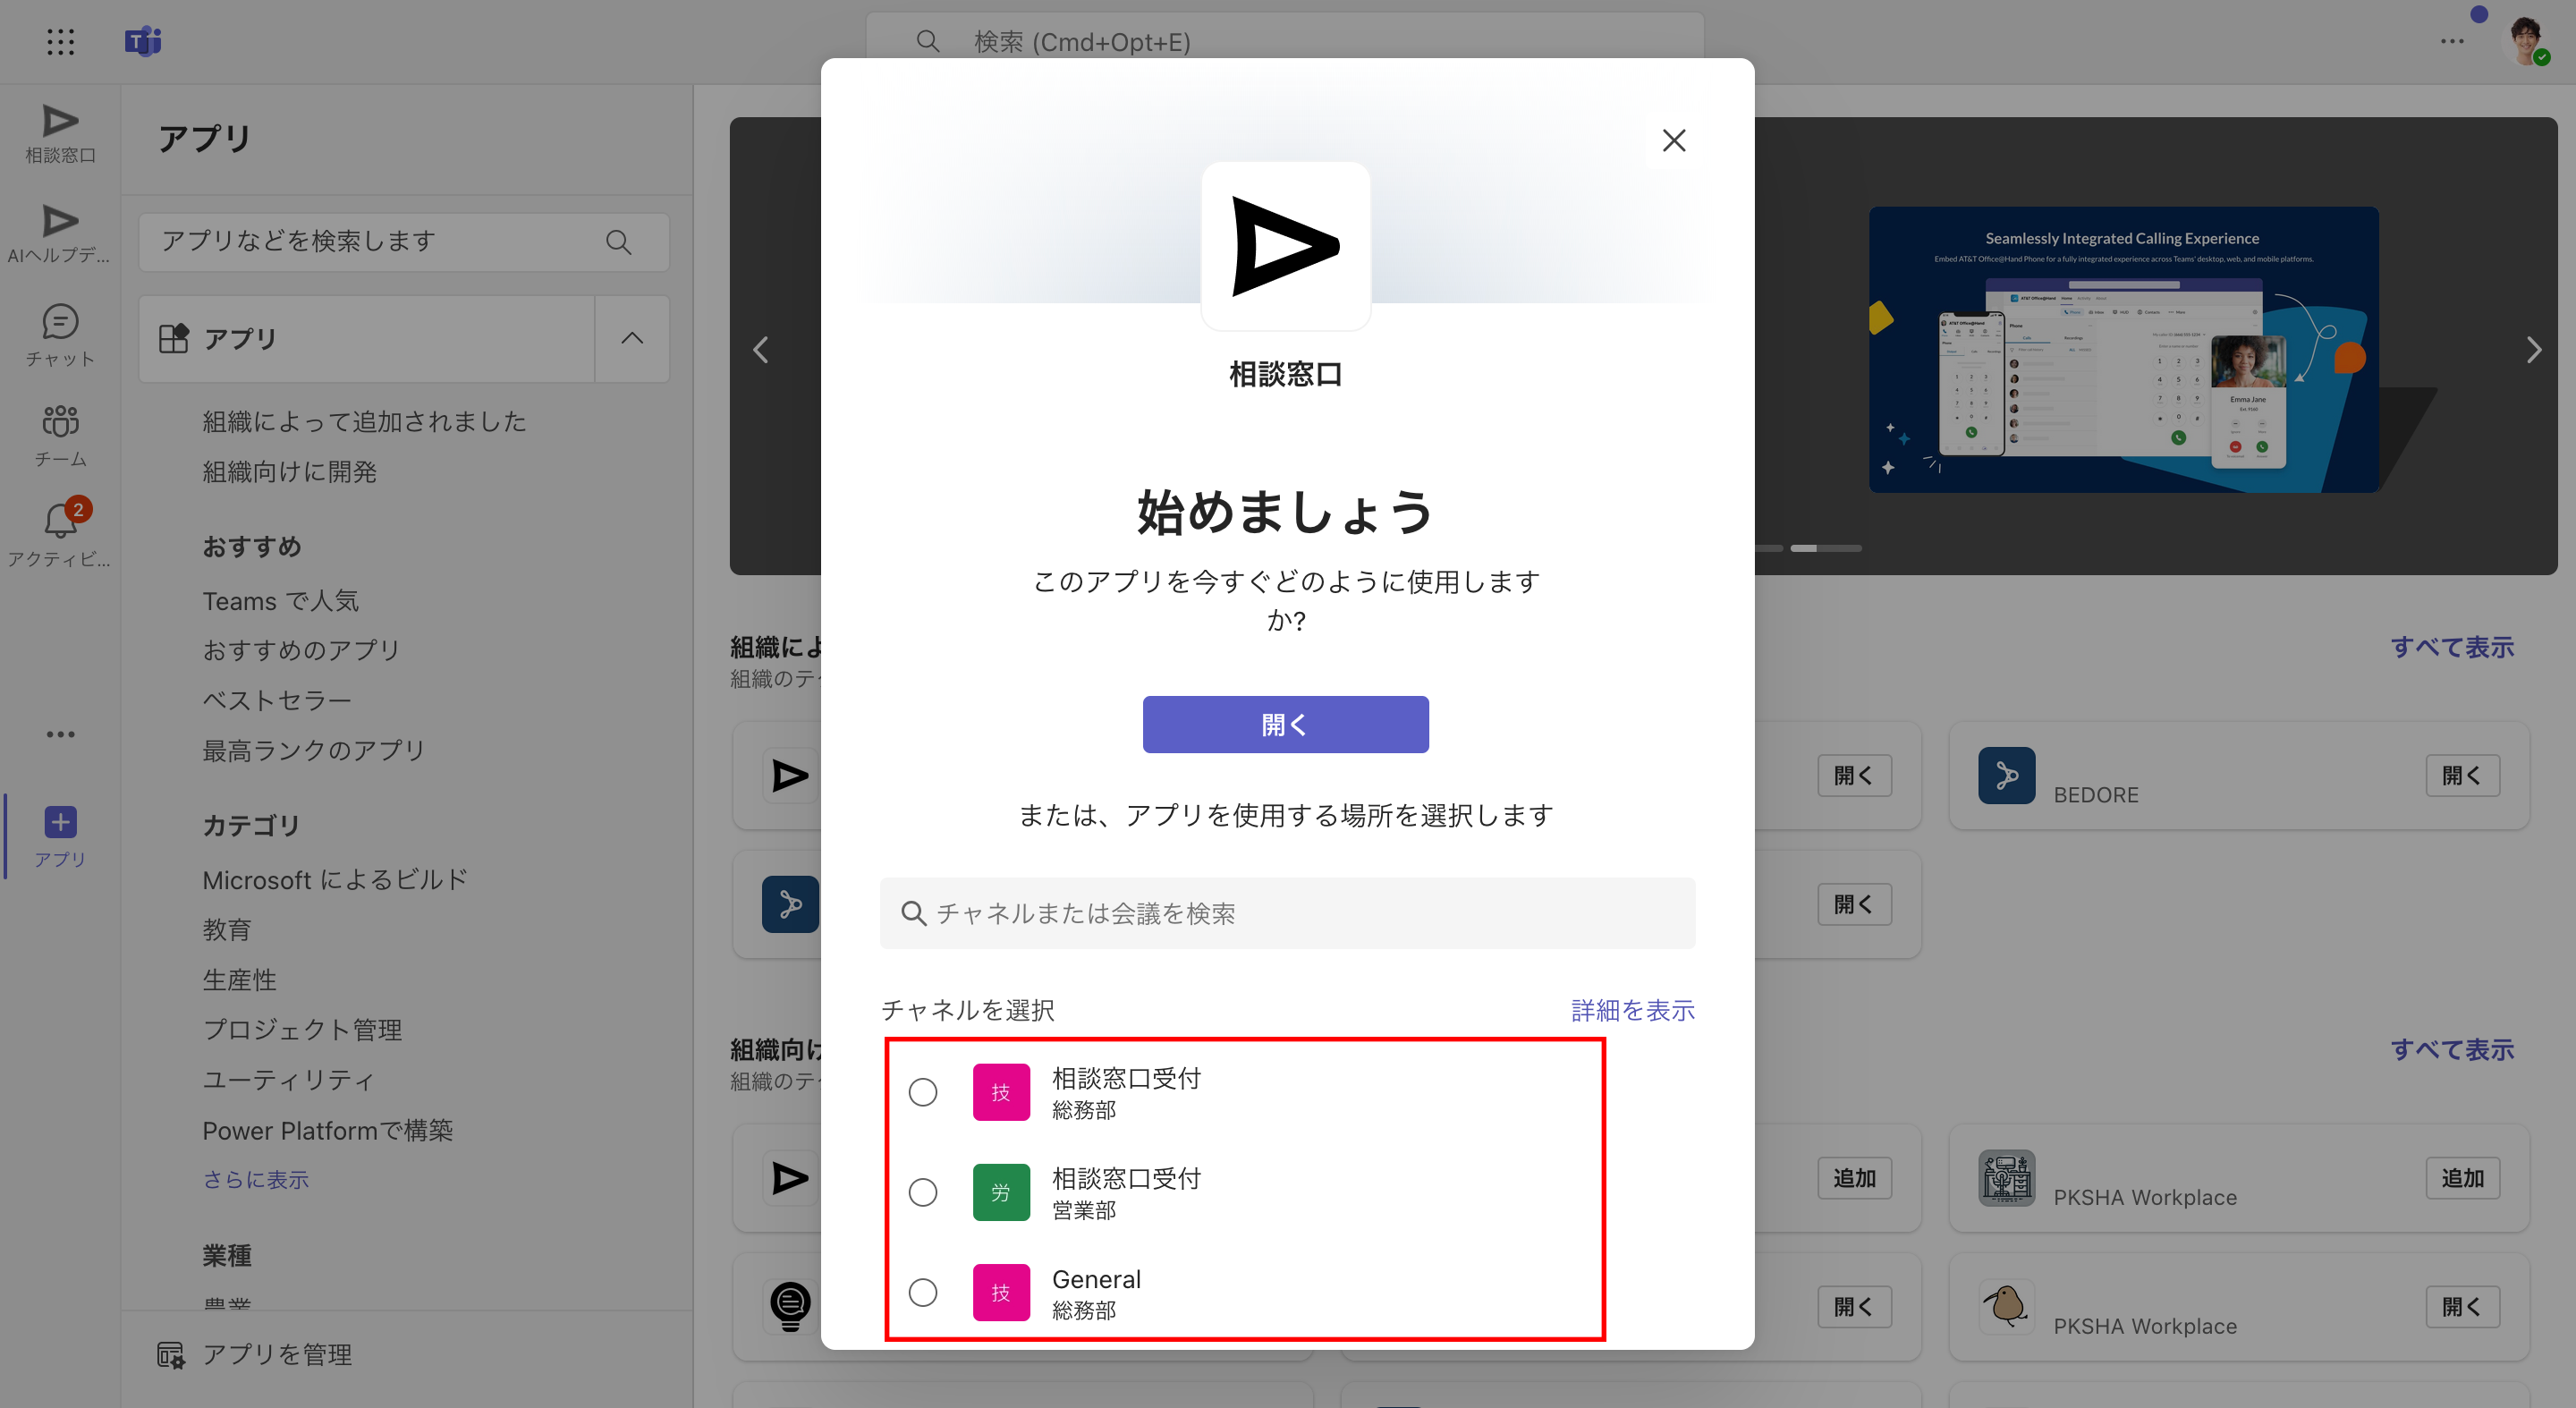Open the app launcher grid icon

[x=60, y=41]
